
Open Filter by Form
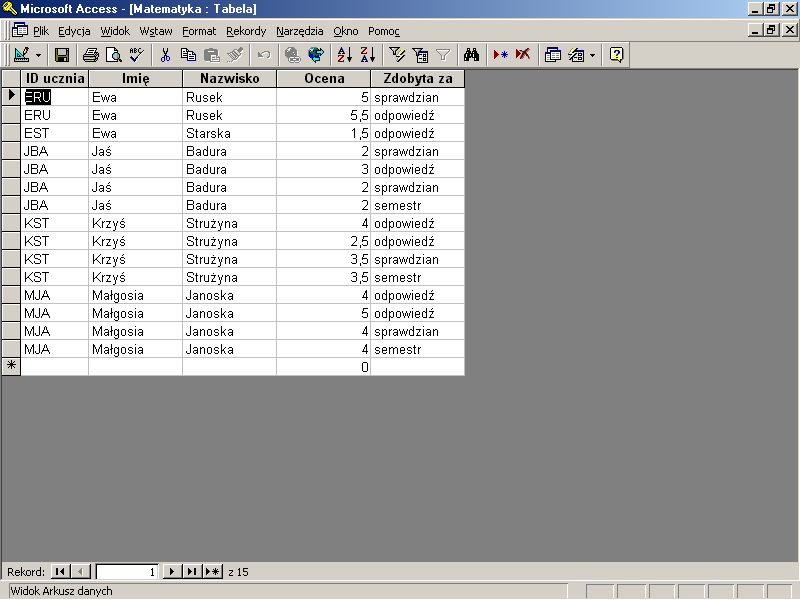point(420,55)
